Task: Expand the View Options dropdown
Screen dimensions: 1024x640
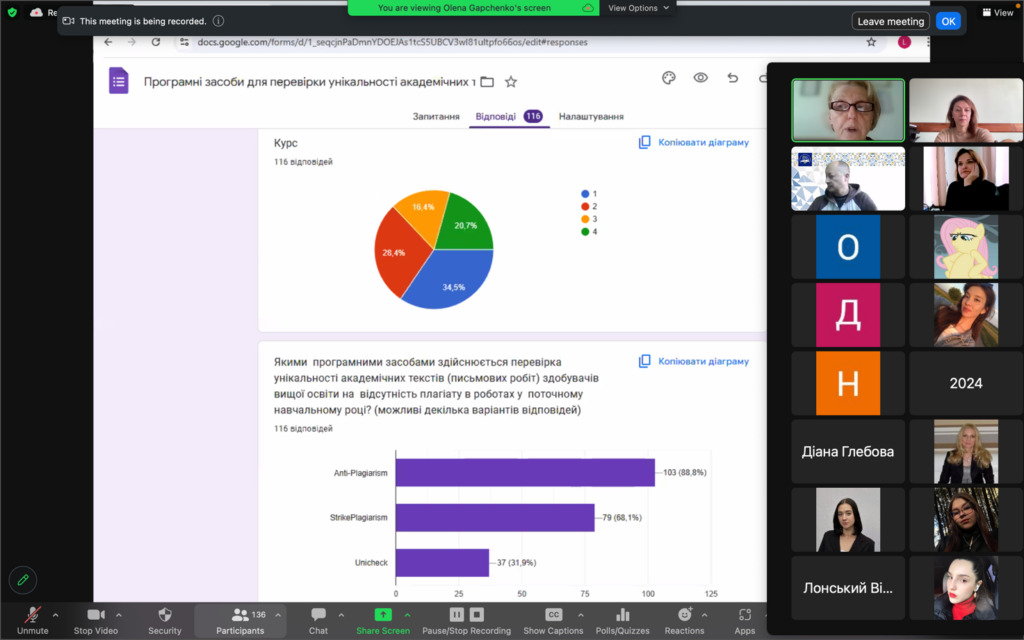Action: pyautogui.click(x=637, y=8)
